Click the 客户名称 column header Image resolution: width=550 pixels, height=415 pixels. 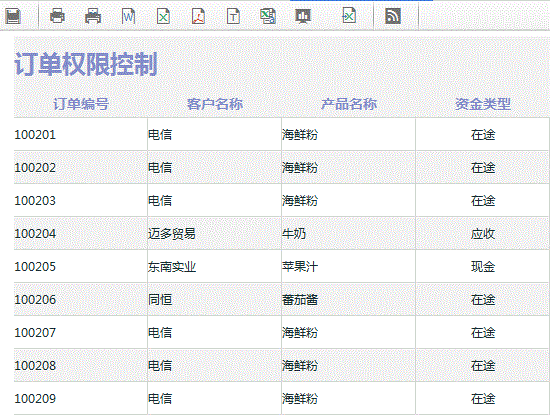(215, 104)
